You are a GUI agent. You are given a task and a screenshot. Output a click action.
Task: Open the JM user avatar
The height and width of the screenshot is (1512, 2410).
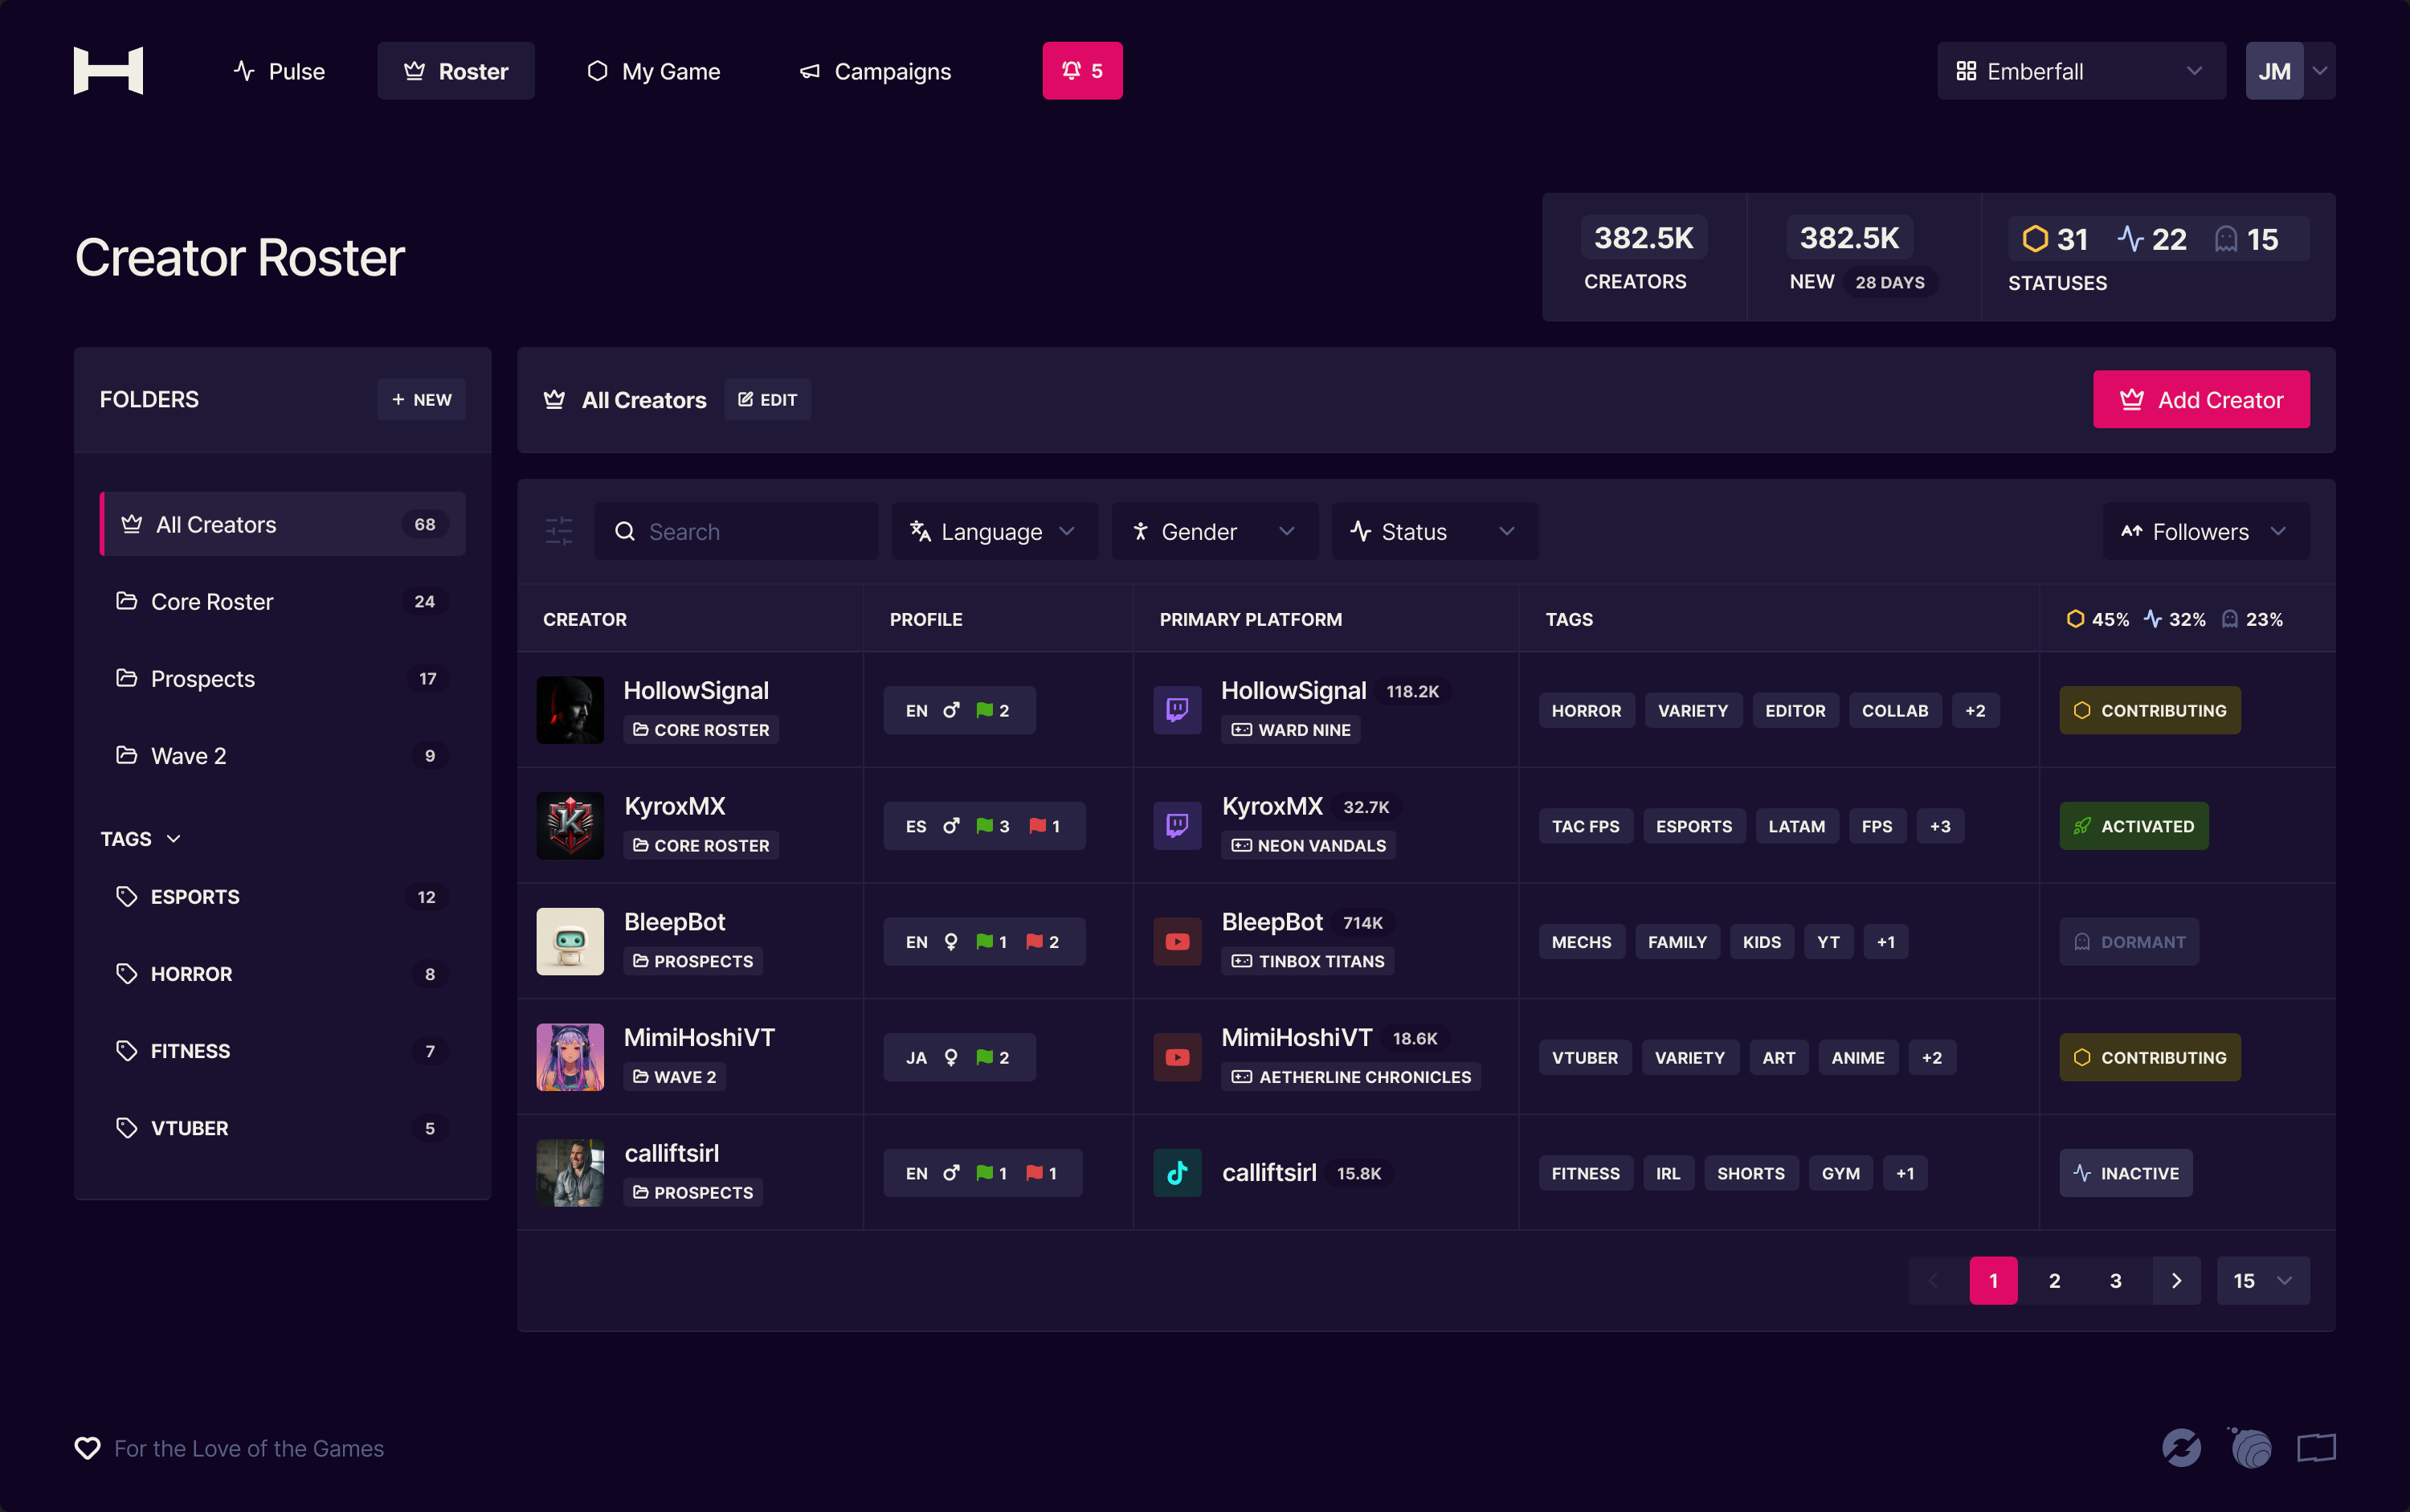coord(2274,71)
